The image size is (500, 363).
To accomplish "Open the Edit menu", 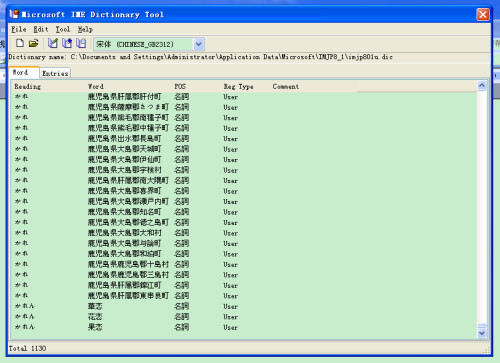I will tap(41, 29).
